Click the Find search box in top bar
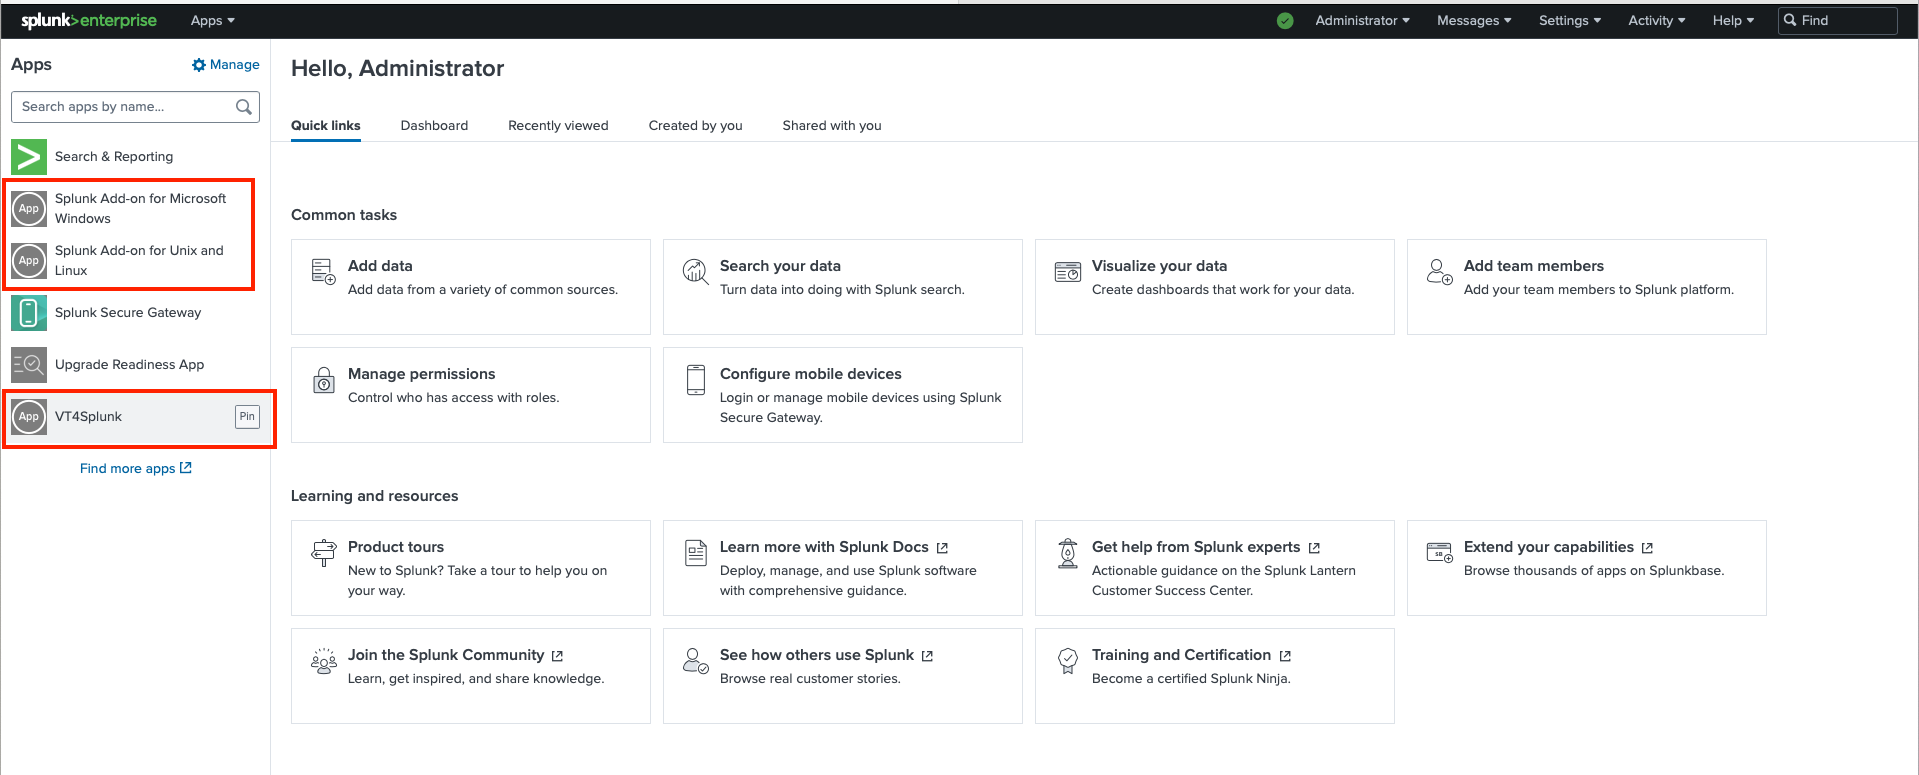 [x=1837, y=21]
